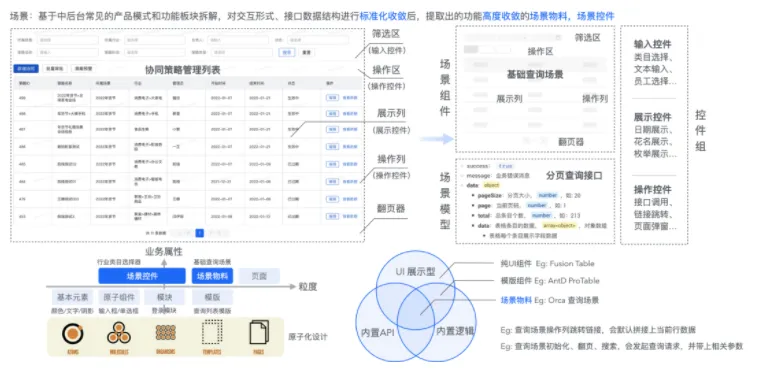Click the yellow array<object> type tag
Screen dimensions: 768x374
point(559,226)
